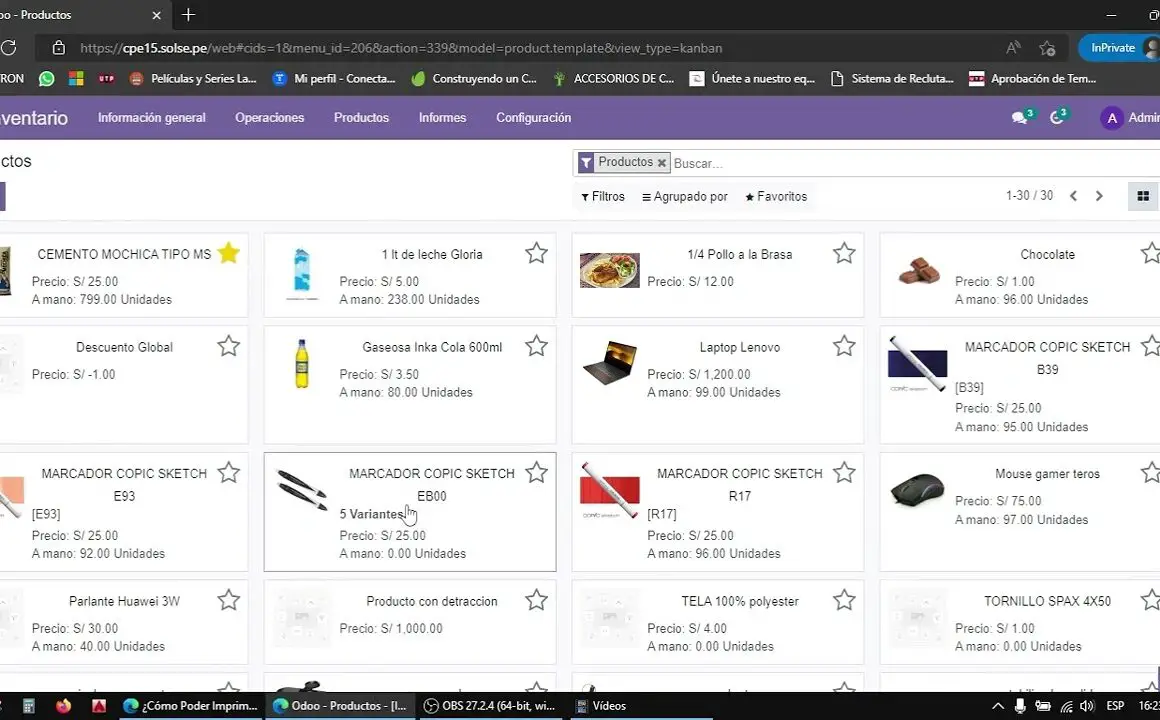Open OBS from the Windows taskbar

488,706
